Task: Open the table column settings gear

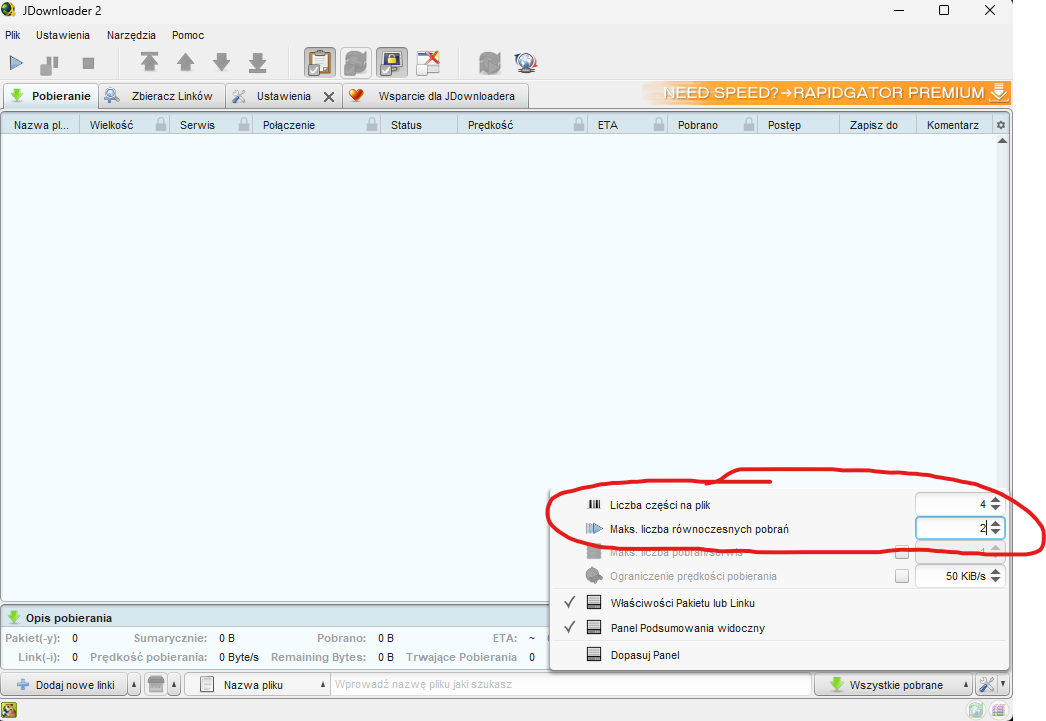Action: point(1001,125)
